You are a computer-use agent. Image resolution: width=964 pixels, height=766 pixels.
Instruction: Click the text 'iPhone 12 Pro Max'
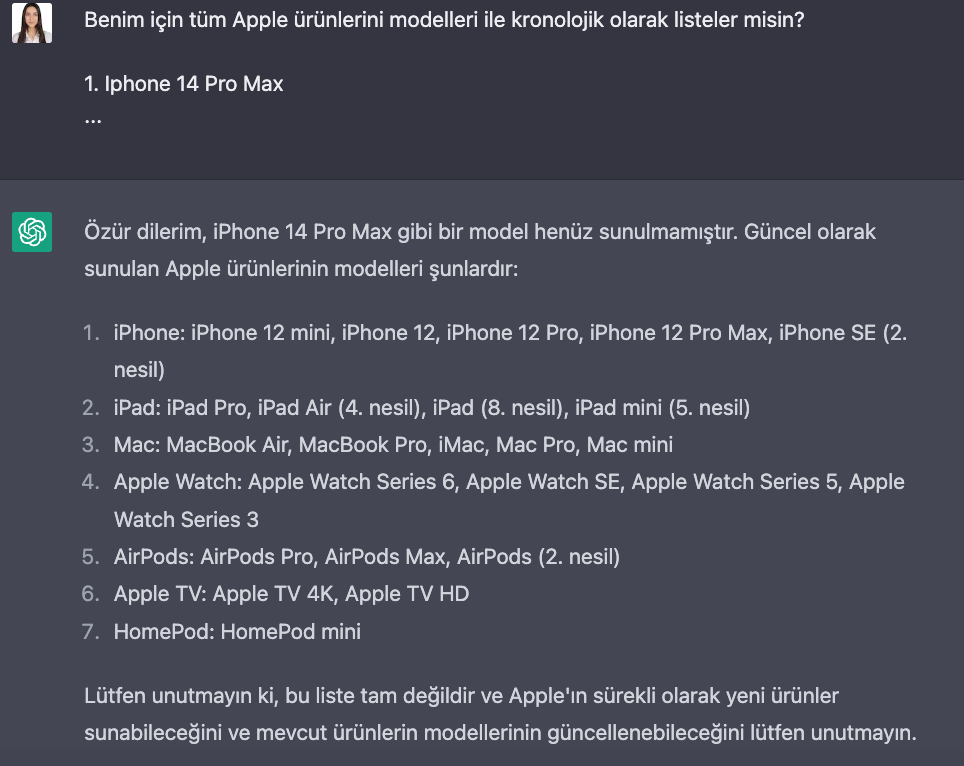679,333
